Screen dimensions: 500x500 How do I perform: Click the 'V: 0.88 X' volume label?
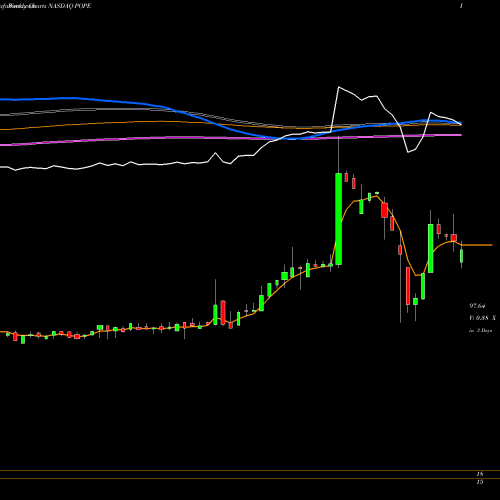point(482,318)
